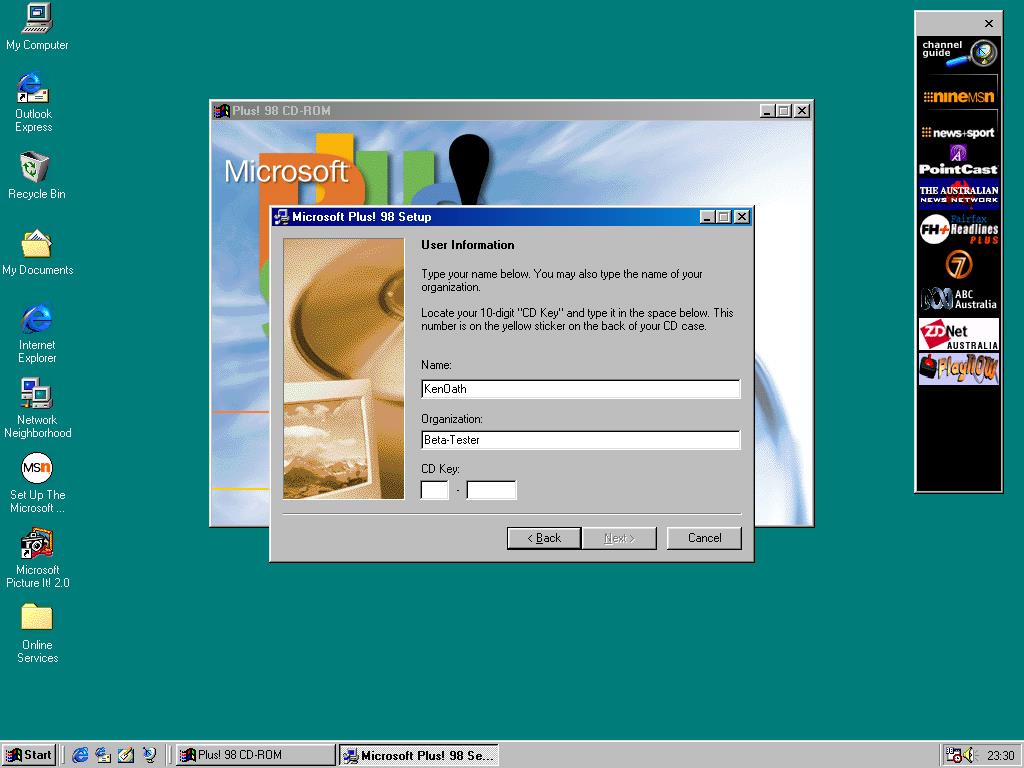
Task: Click the Organization input field
Action: pos(581,440)
